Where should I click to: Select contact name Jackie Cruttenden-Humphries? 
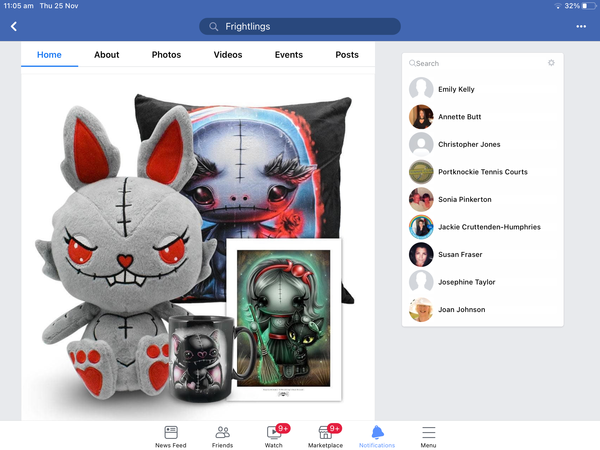(x=489, y=227)
